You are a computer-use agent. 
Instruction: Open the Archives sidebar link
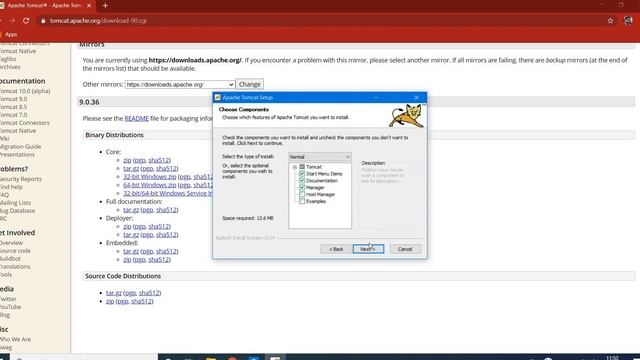[10, 67]
